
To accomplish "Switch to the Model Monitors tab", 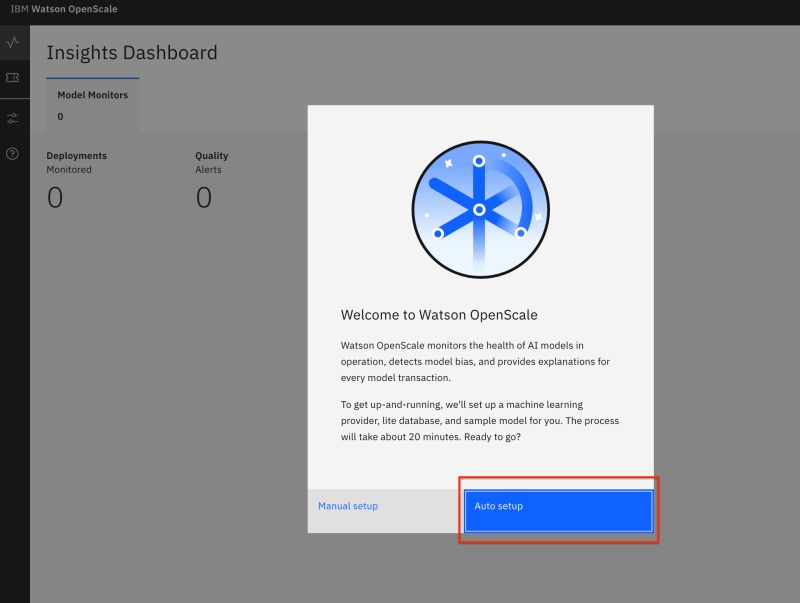I will coord(92,103).
